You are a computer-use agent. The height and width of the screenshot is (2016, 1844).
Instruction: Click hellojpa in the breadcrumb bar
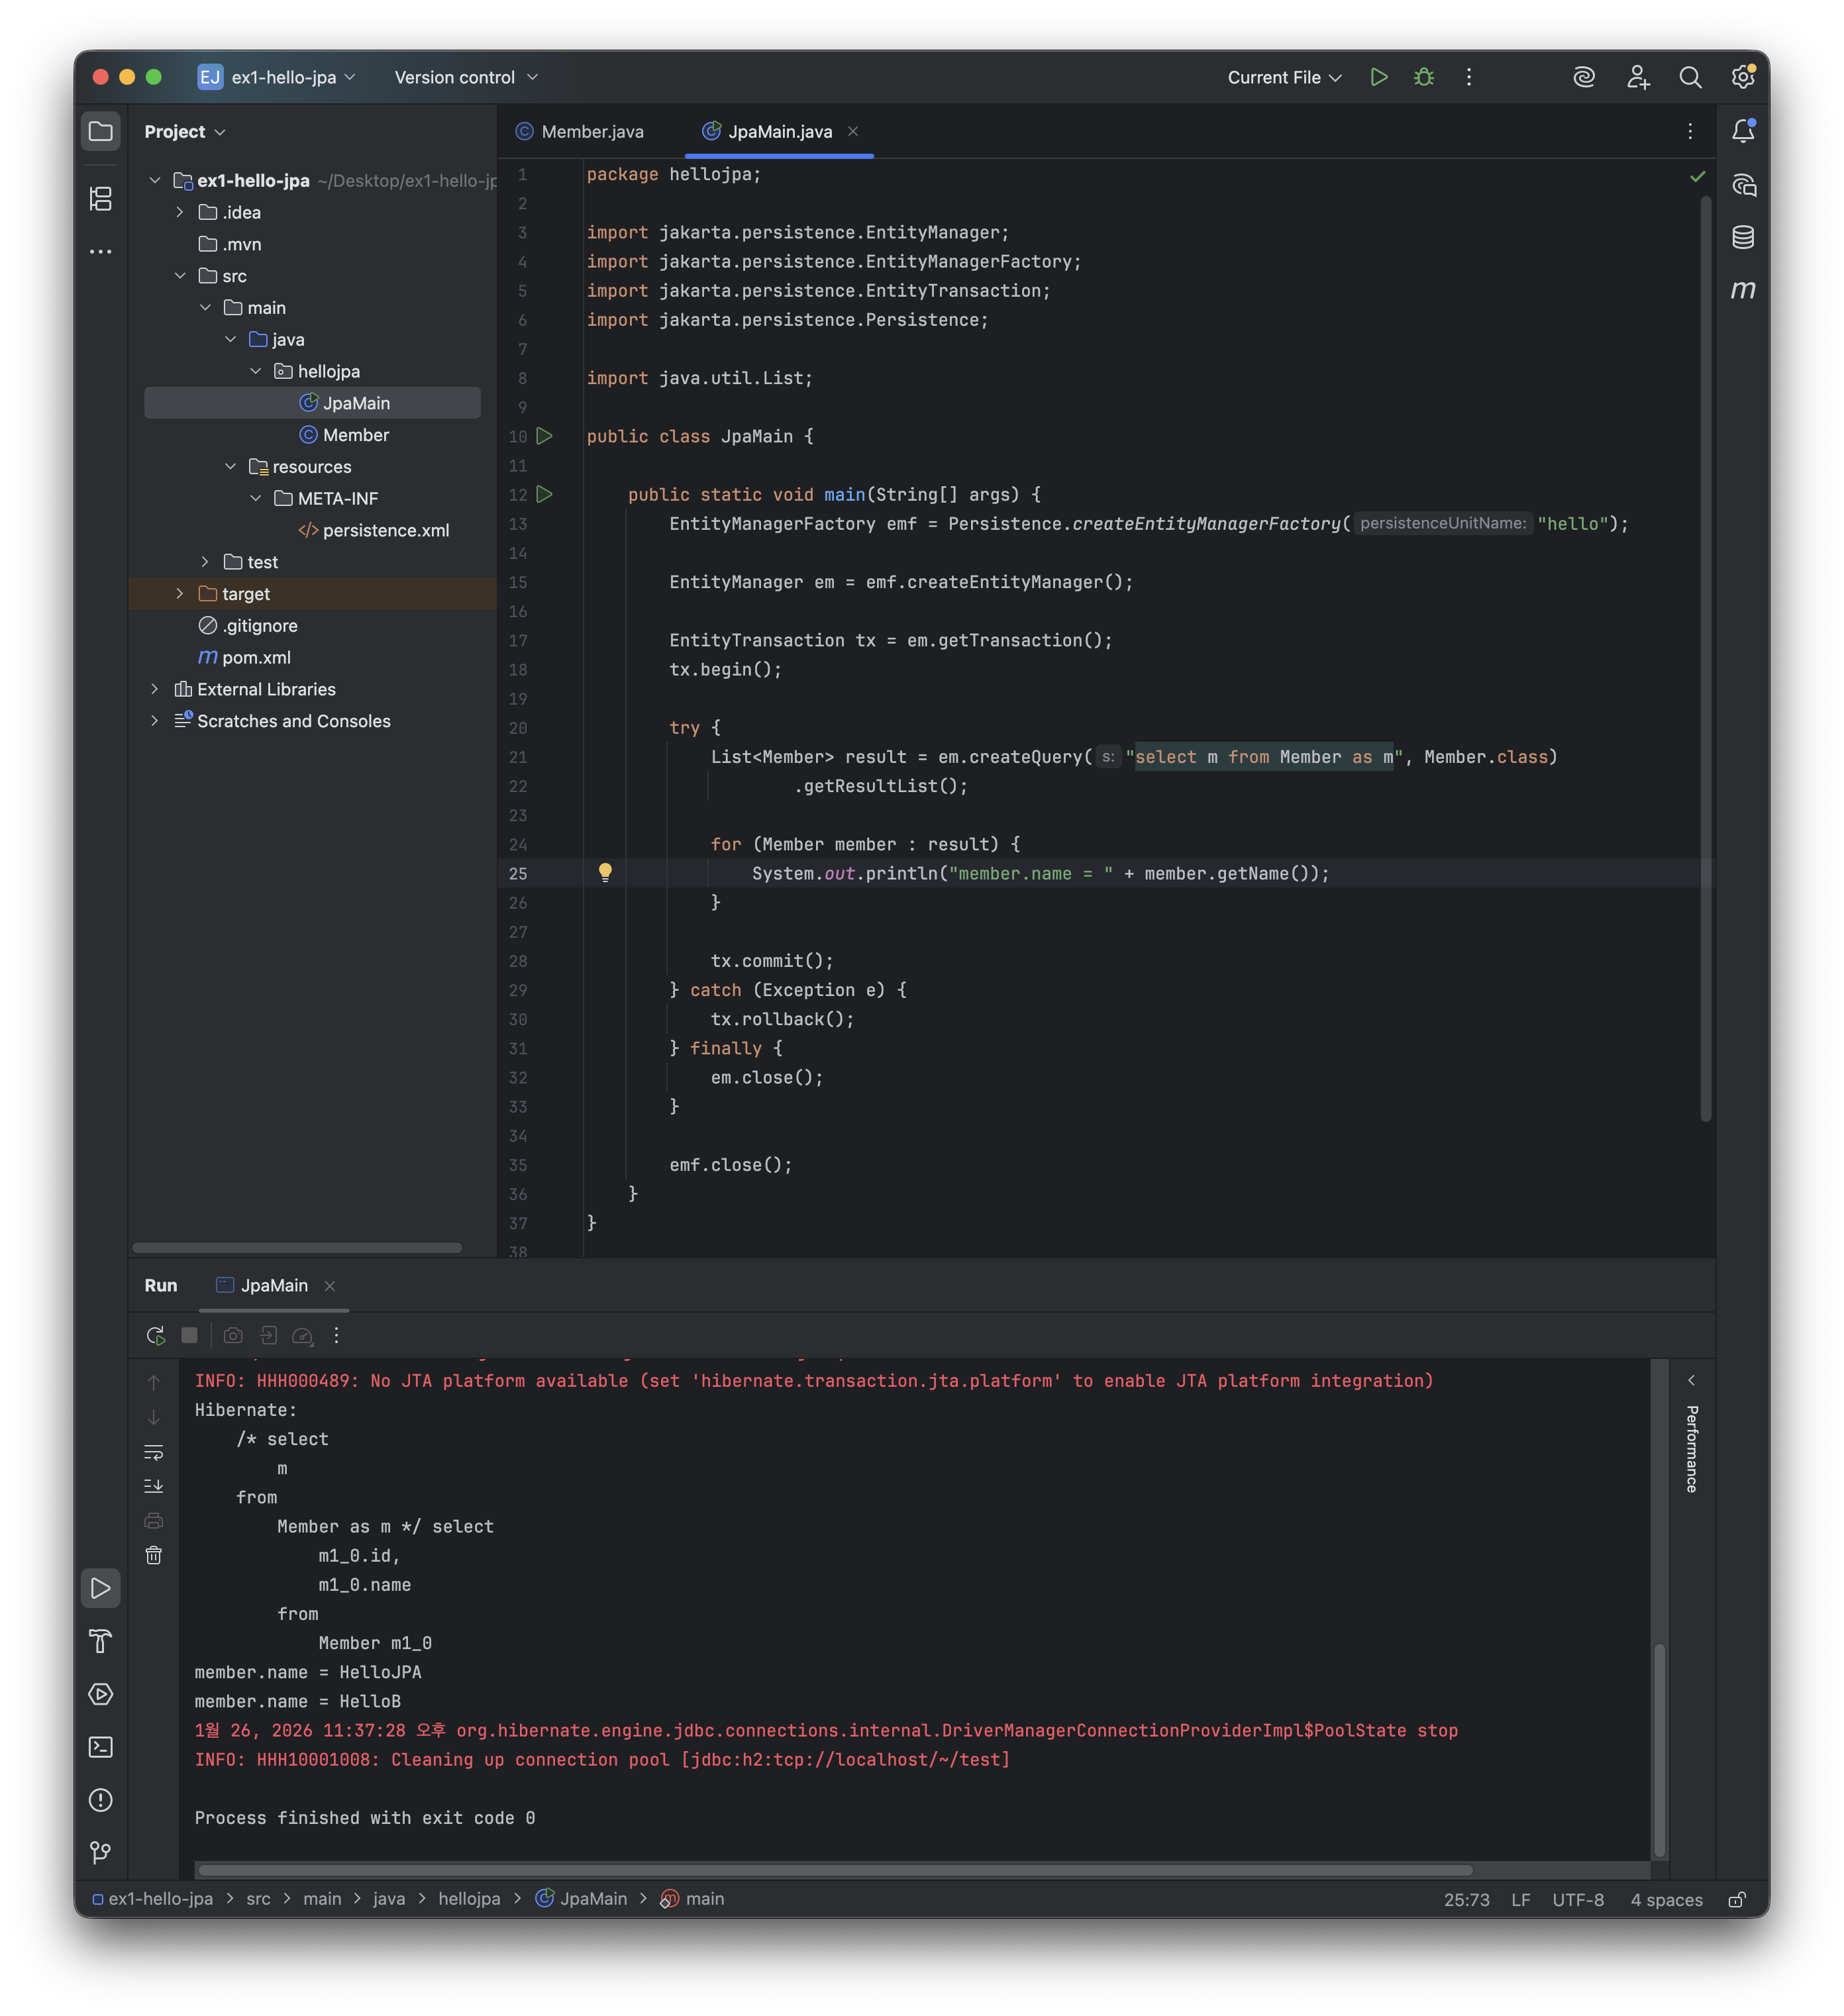(469, 1898)
